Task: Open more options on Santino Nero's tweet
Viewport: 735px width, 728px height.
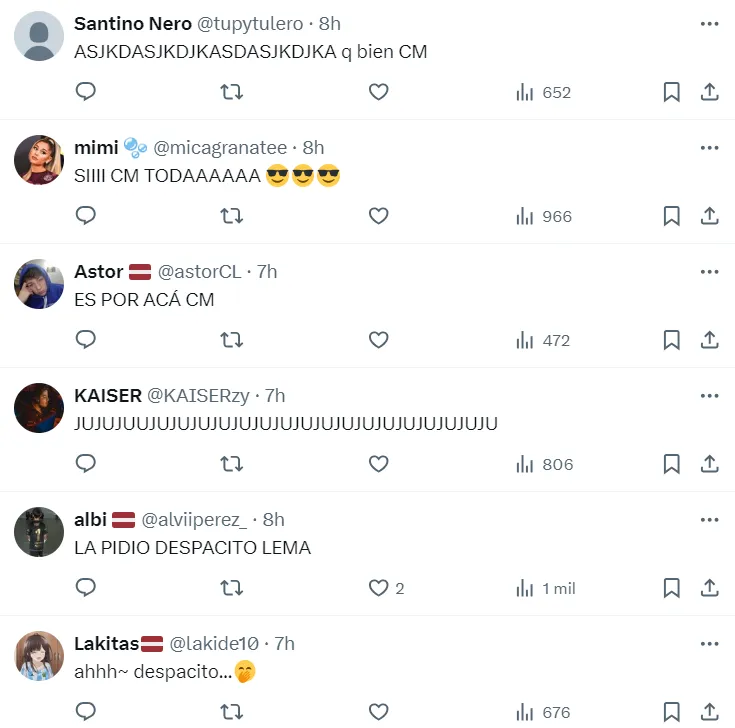Action: (x=709, y=24)
